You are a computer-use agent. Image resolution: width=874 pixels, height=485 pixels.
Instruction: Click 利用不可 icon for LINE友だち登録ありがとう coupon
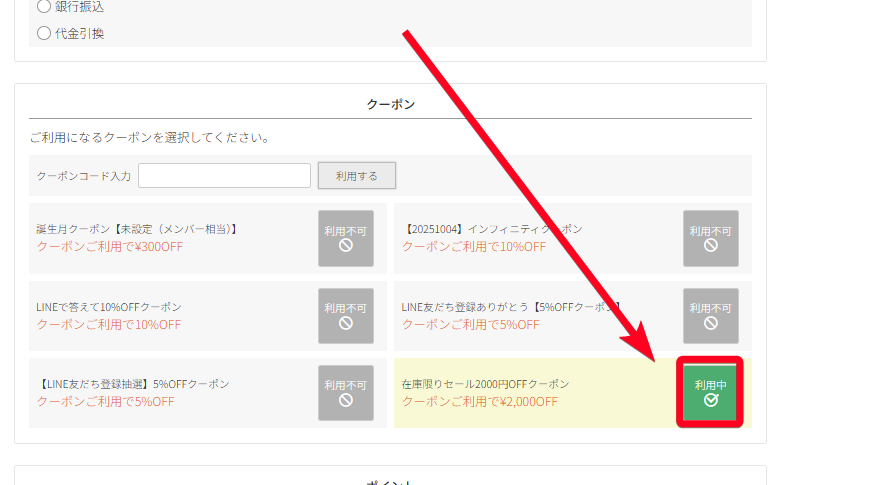point(710,316)
